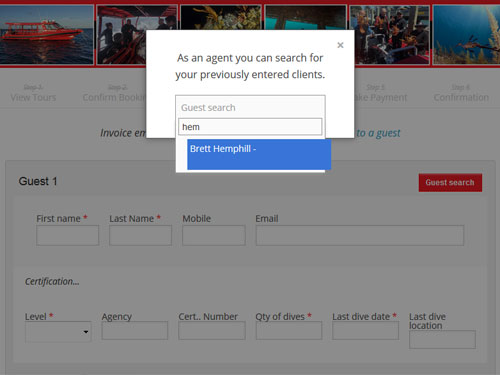This screenshot has height=375, width=500.
Task: Open the kelp underwater thumbnail
Action: (221, 17)
